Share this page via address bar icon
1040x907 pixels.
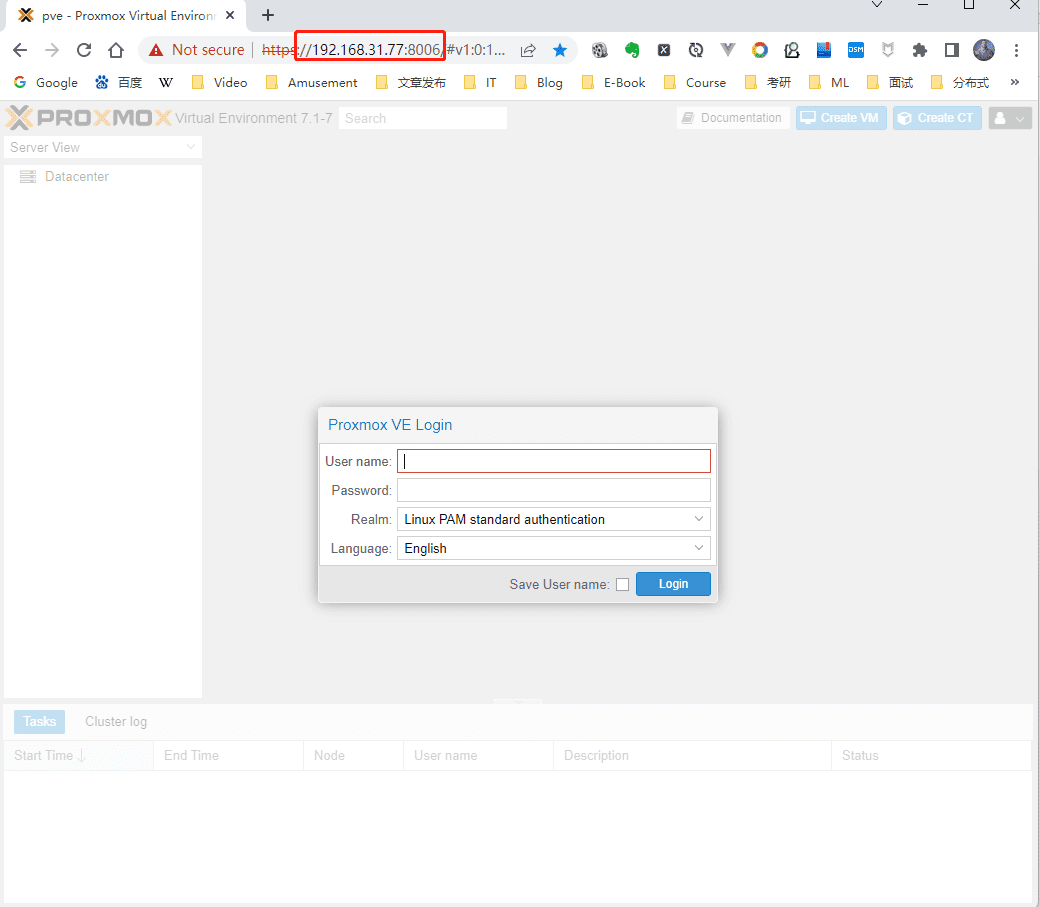(x=528, y=50)
